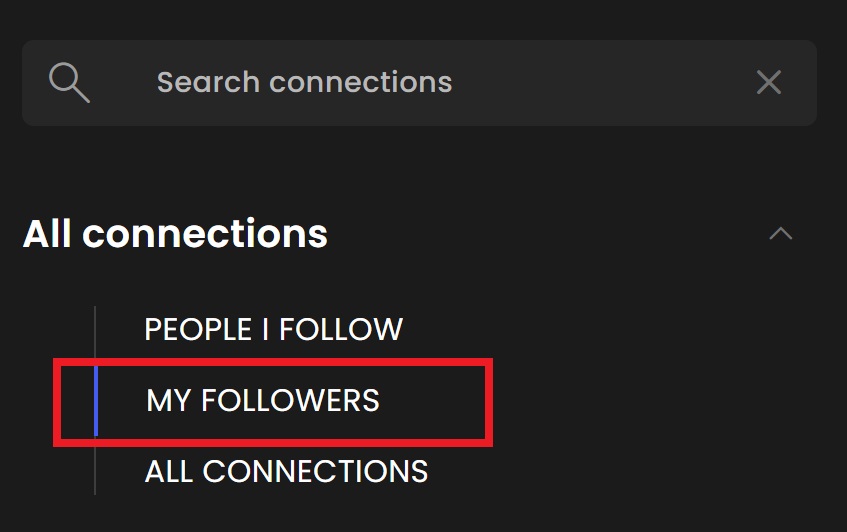
Task: Click the highlighted MY FOLLOWERS entry
Action: [x=263, y=400]
